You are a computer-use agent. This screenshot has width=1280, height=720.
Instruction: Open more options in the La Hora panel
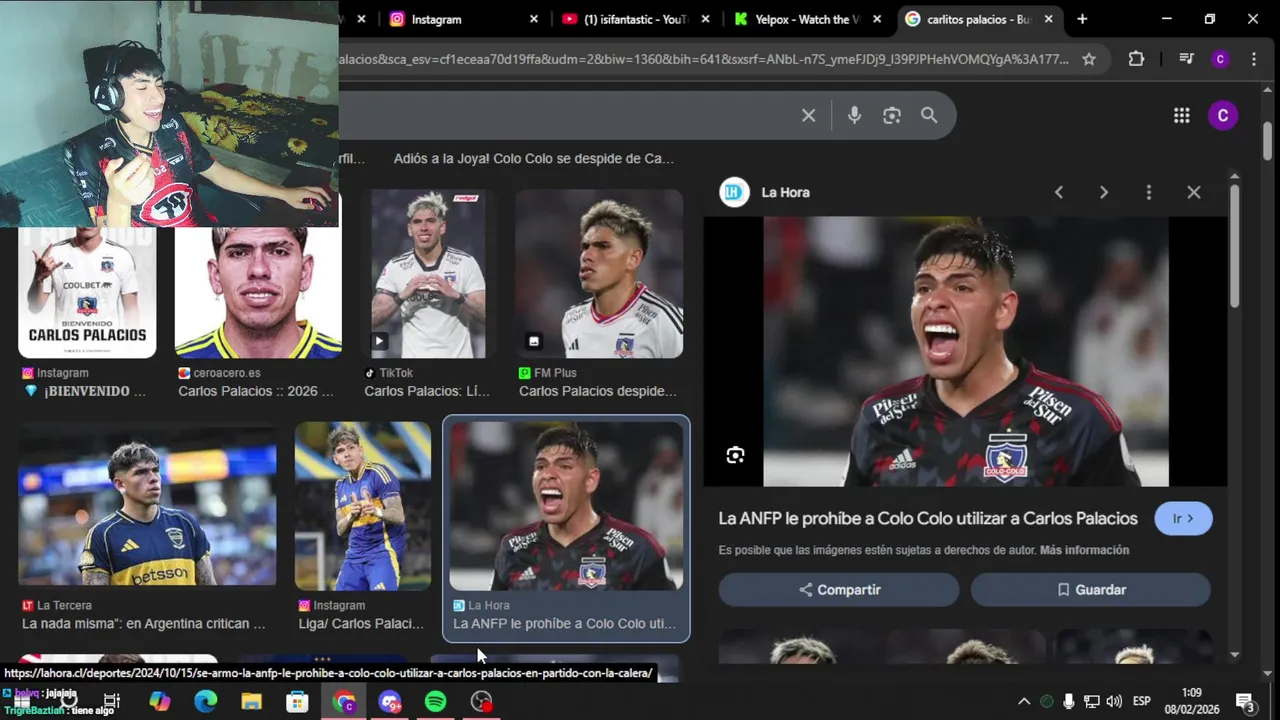pos(1148,192)
